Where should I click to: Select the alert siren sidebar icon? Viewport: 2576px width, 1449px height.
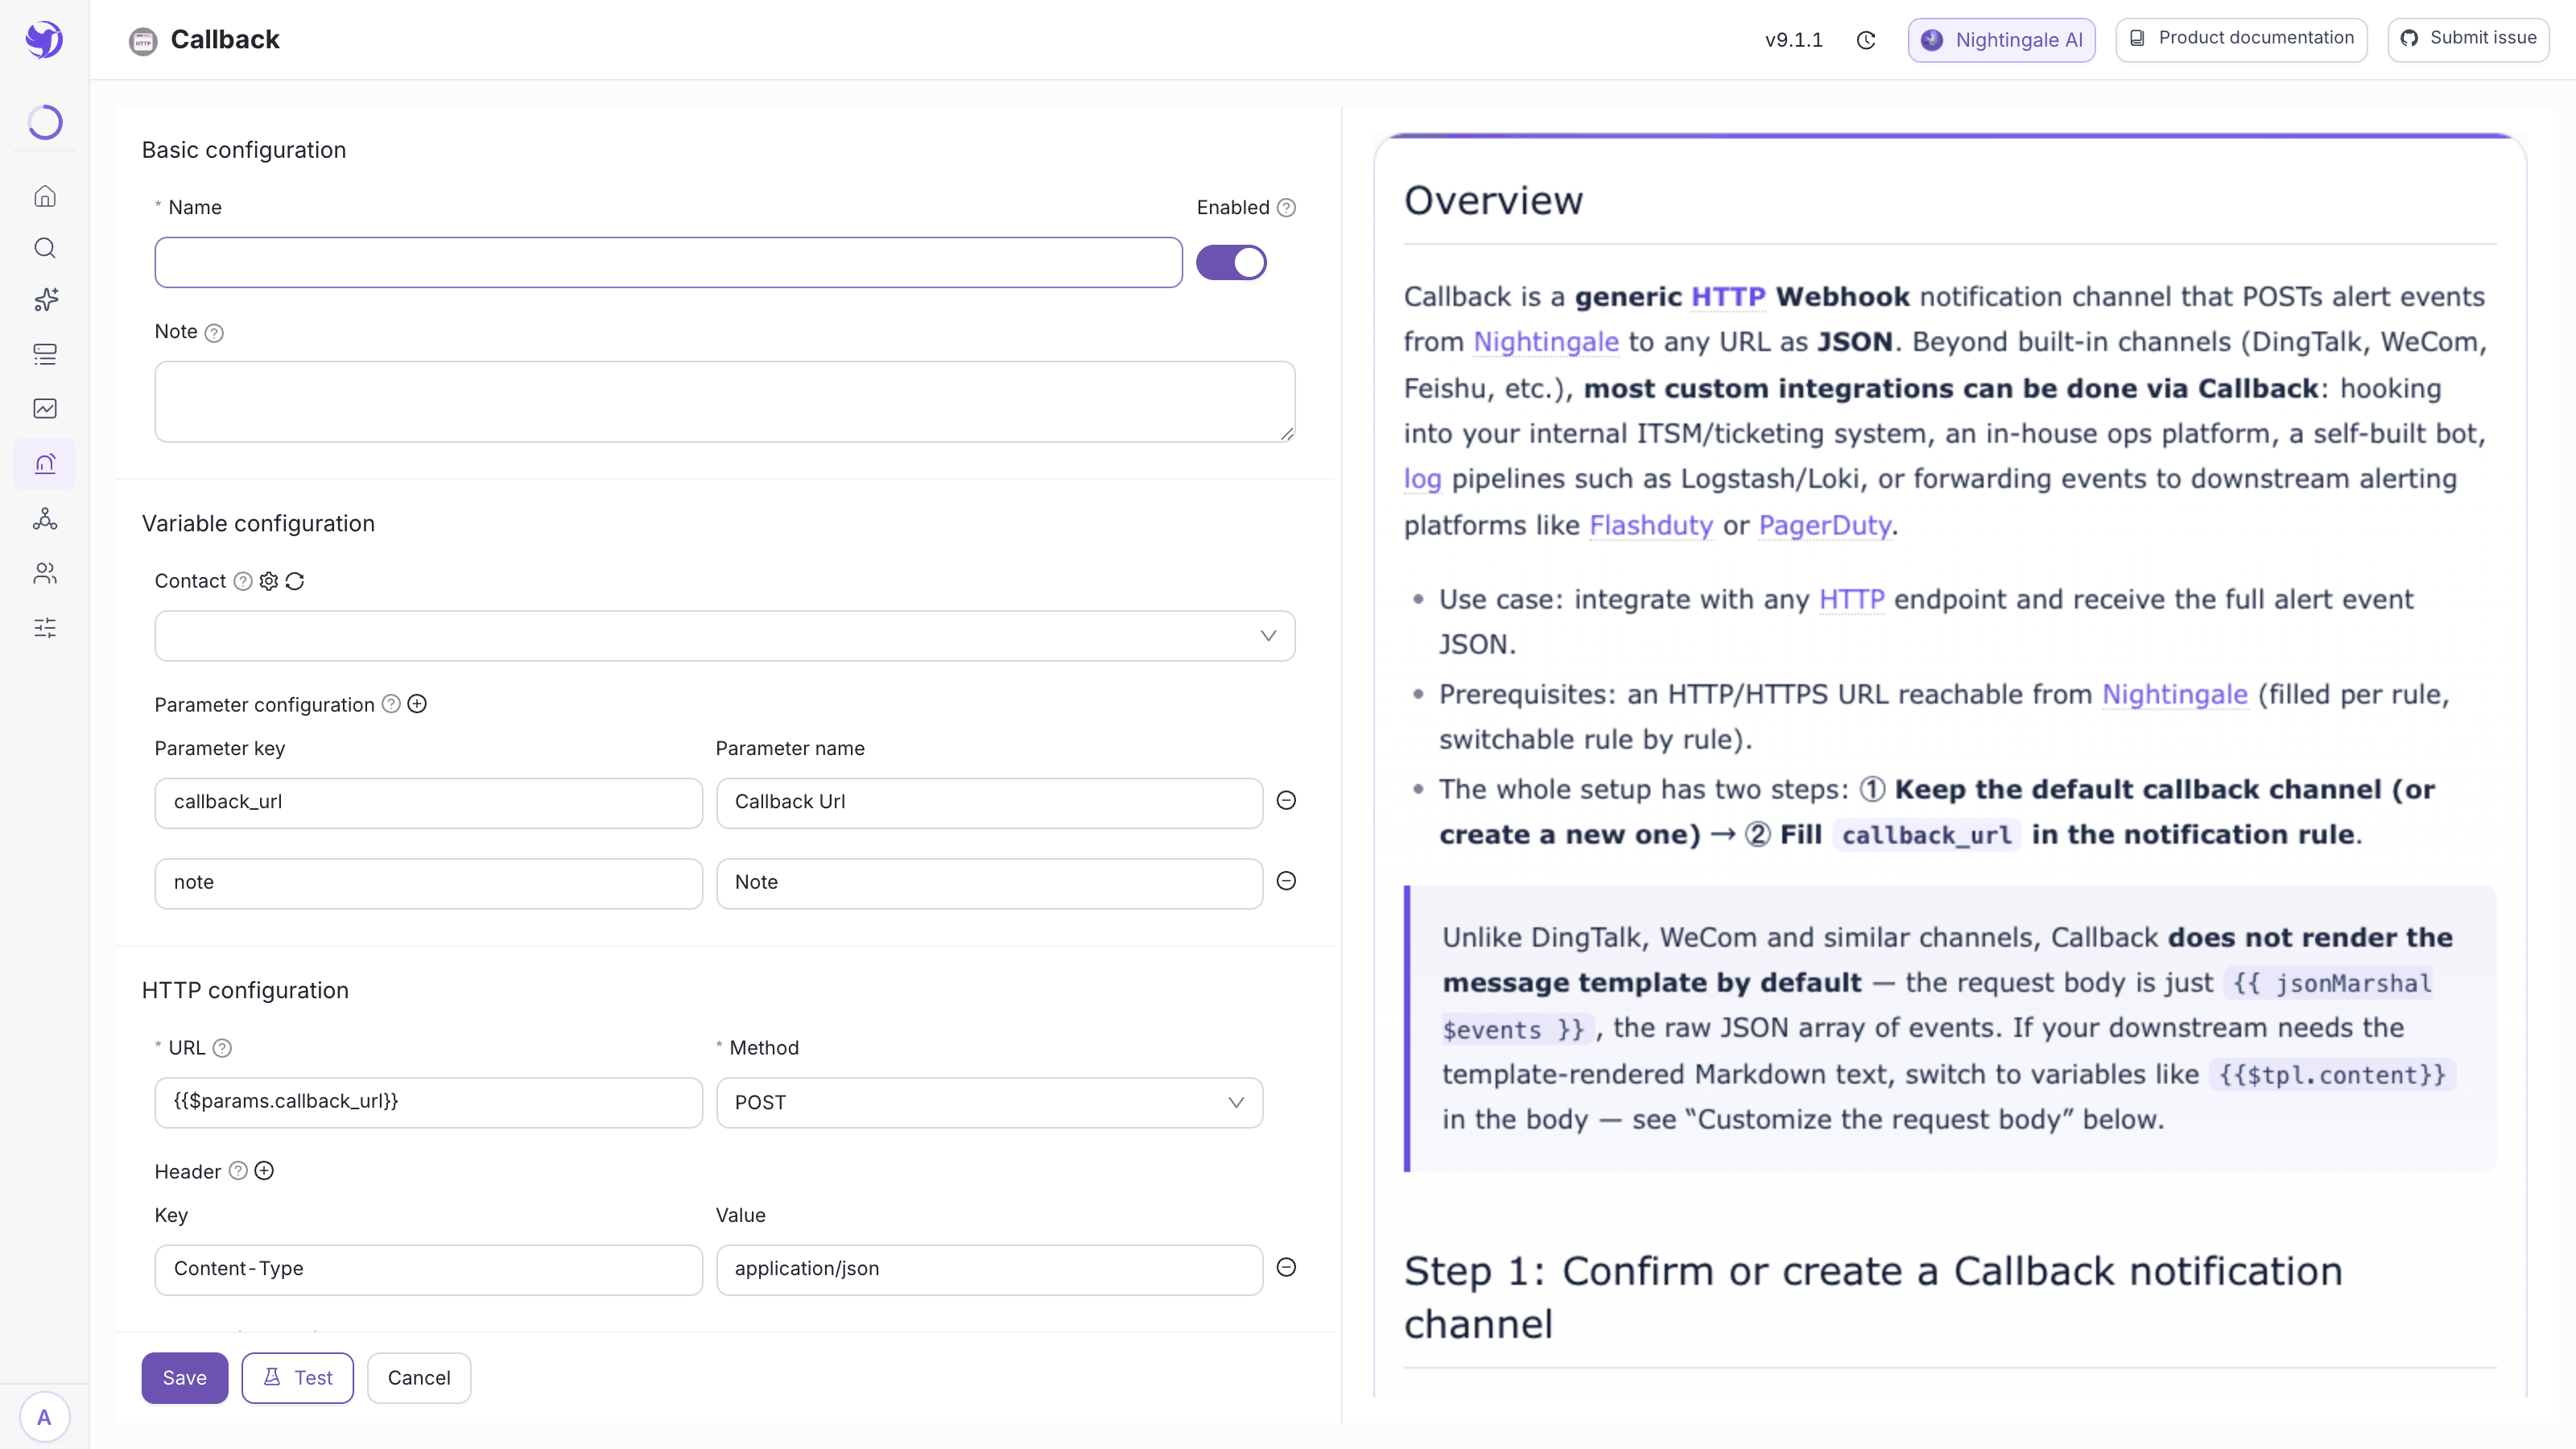coord(45,463)
